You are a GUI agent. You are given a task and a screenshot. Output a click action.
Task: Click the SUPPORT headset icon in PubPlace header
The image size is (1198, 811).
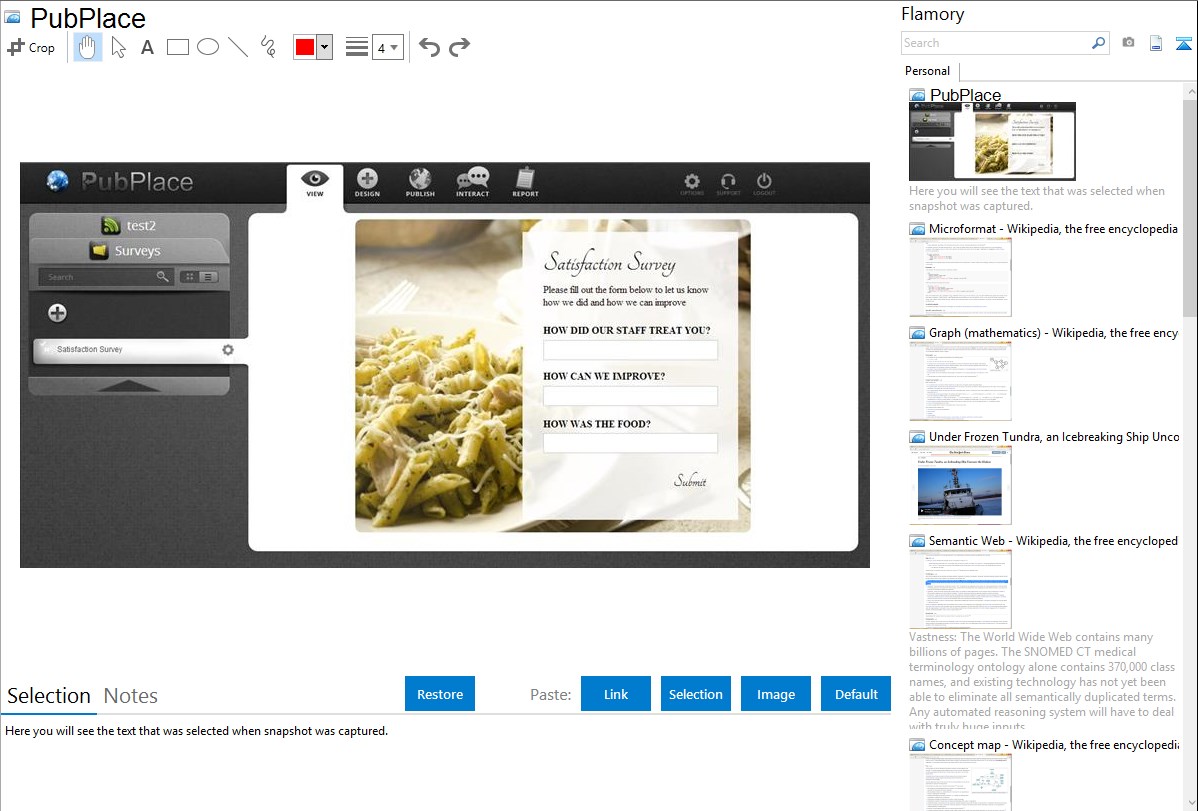point(728,183)
